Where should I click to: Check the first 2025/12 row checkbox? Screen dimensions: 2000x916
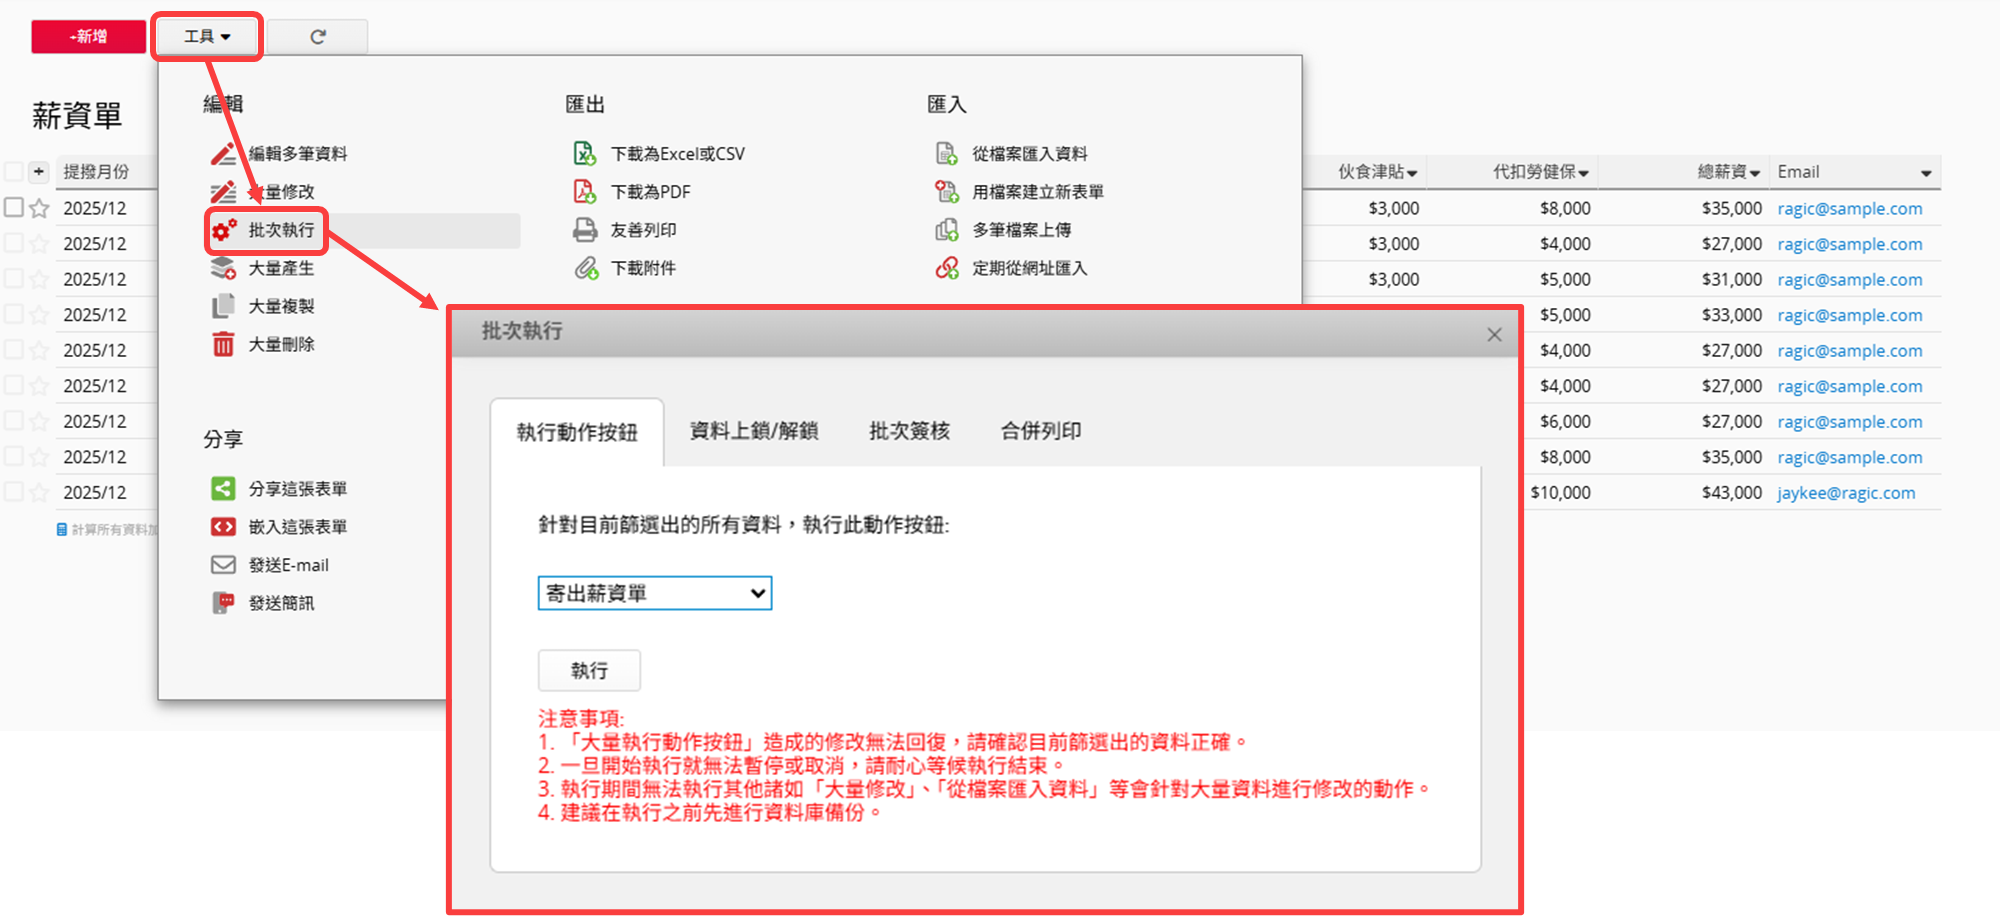click(14, 208)
